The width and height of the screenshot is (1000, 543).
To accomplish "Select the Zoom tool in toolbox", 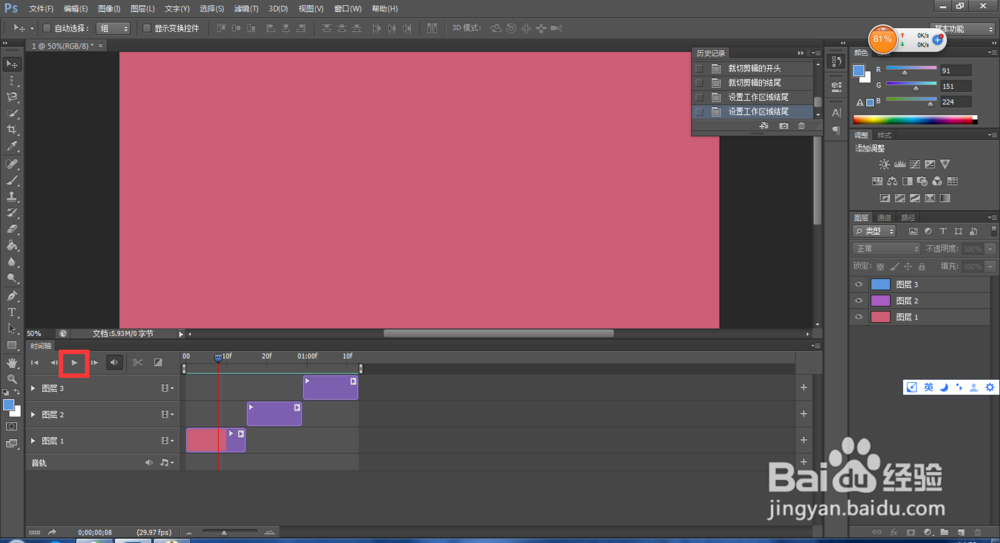I will tap(12, 378).
